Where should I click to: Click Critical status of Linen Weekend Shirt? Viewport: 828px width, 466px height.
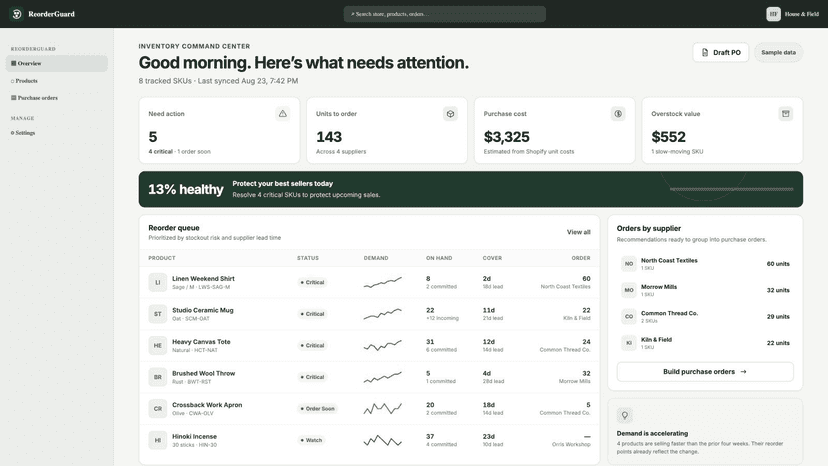coord(312,282)
